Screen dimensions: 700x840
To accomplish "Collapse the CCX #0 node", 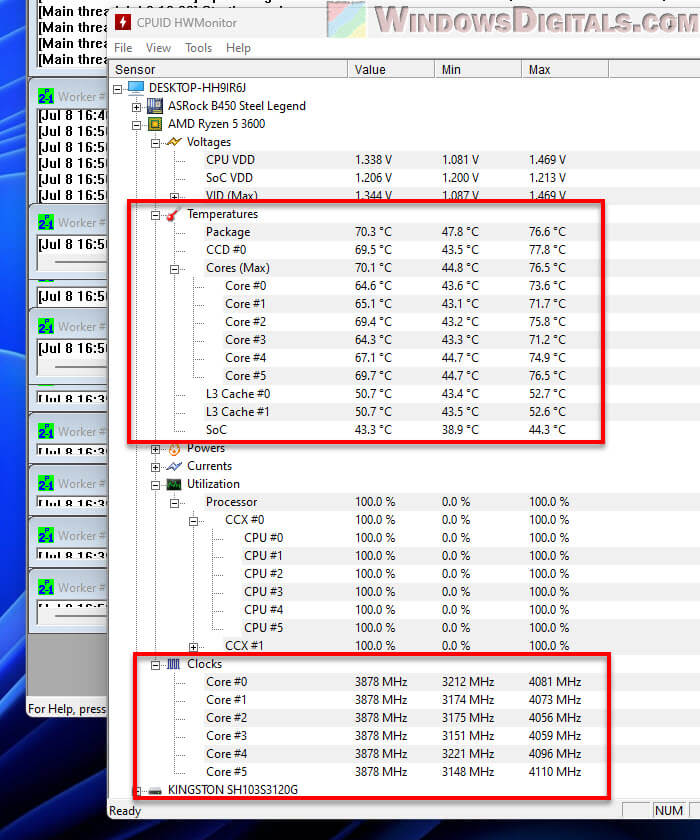I will point(194,521).
